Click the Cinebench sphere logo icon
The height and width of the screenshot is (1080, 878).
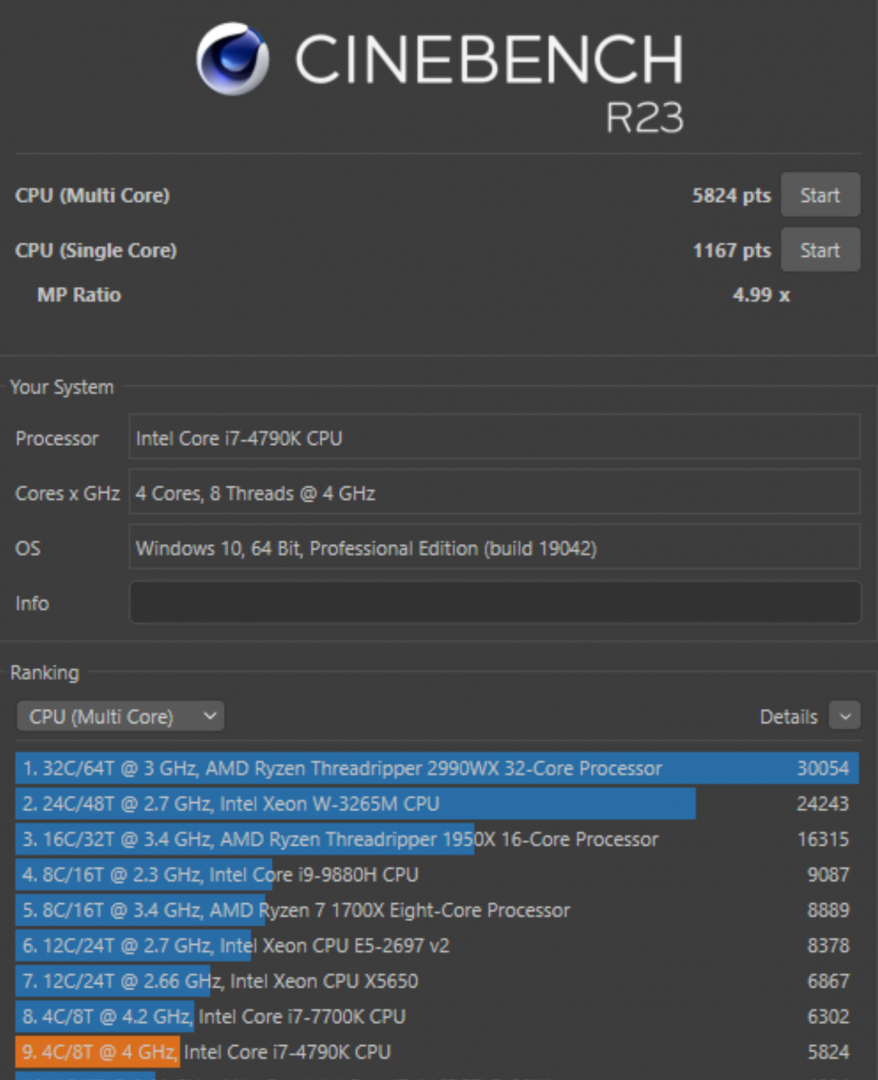tap(232, 59)
